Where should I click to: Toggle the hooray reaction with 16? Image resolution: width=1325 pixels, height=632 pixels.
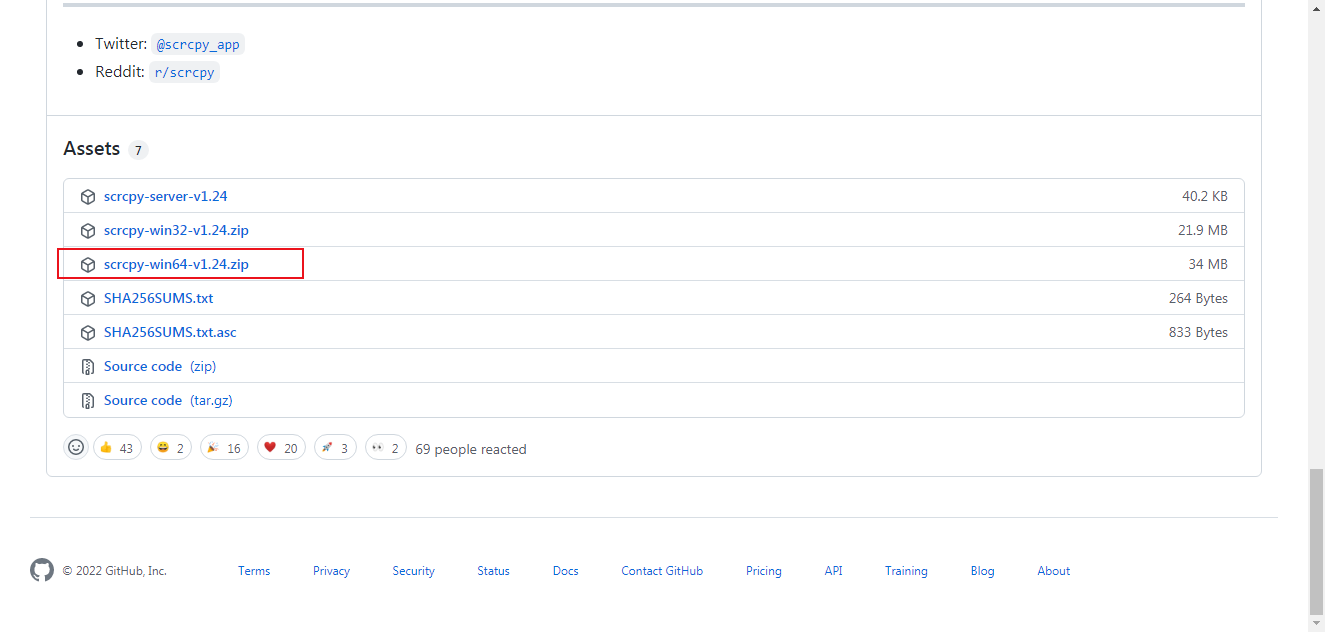224,448
